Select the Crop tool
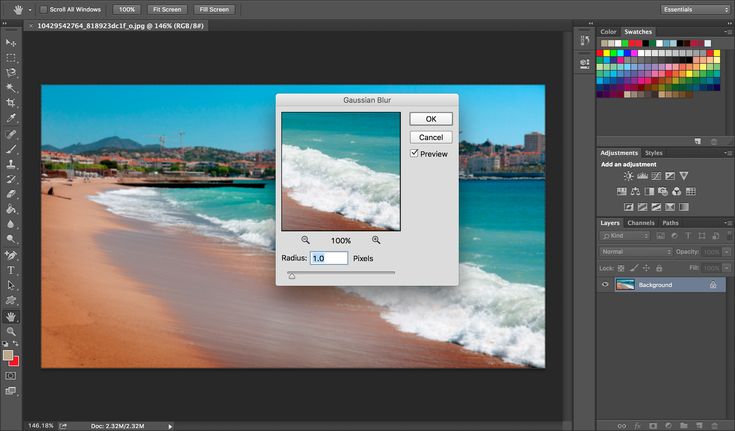Screen dimensions: 735x431 (x=11, y=103)
